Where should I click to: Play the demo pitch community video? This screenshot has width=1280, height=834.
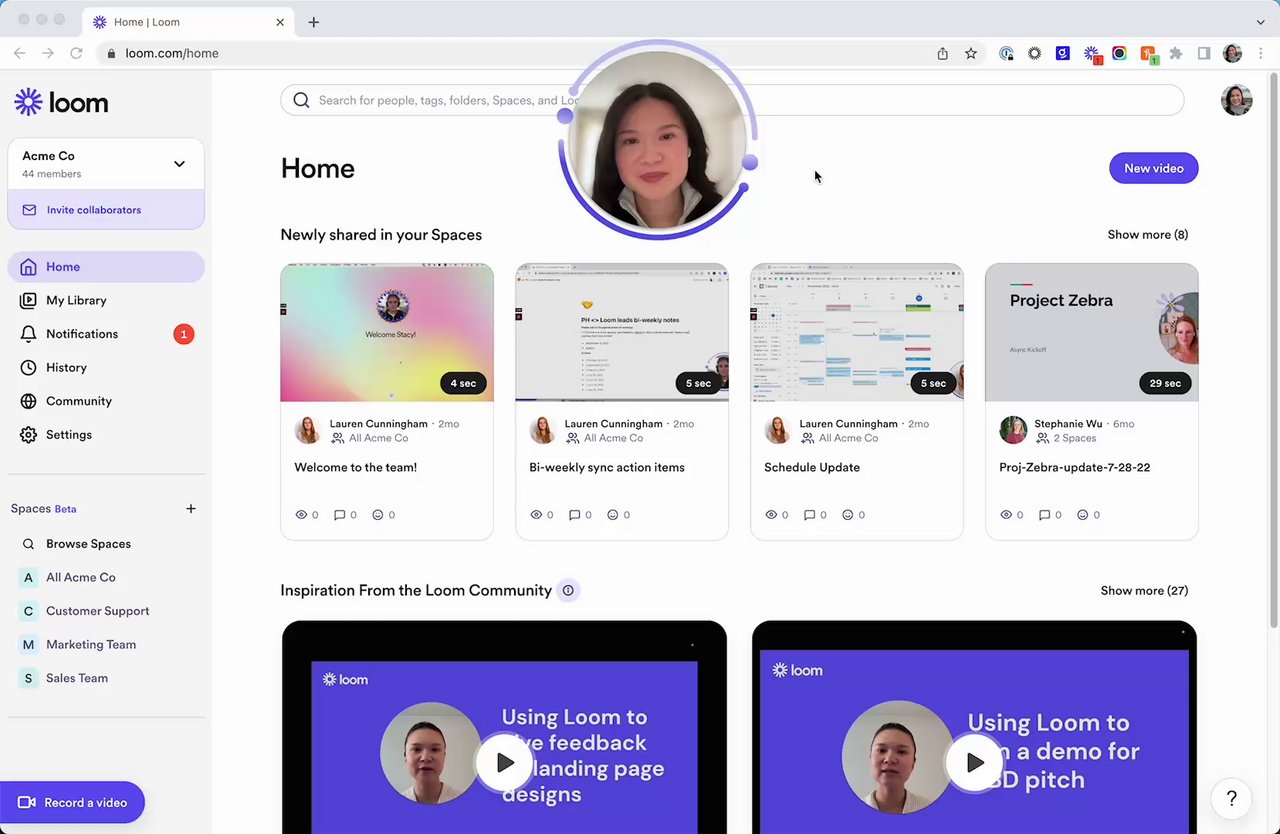click(975, 763)
